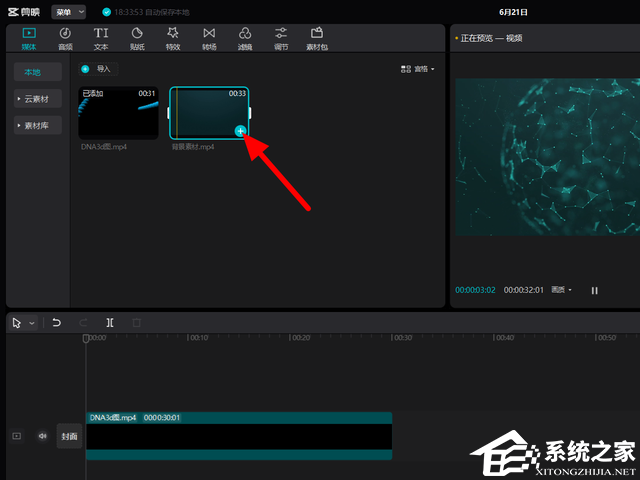The image size is (640, 480).
Task: Open the Filters (滤镜) panel
Action: point(245,38)
